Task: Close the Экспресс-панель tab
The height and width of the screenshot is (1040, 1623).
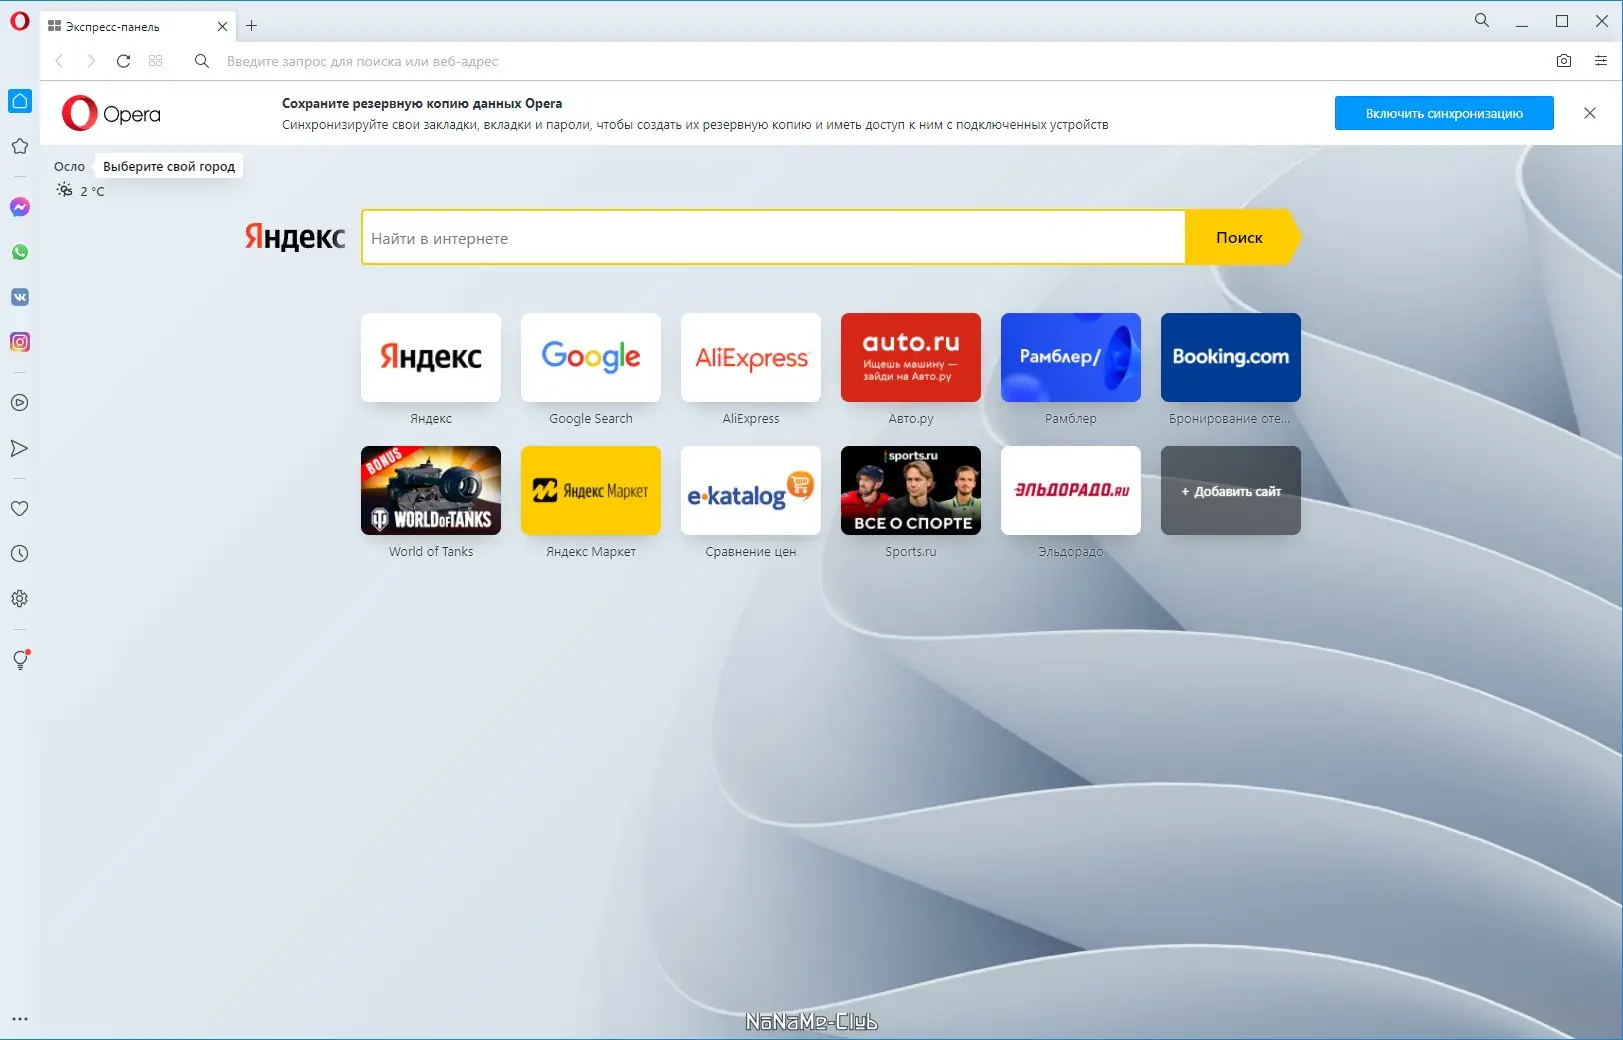Action: point(222,27)
